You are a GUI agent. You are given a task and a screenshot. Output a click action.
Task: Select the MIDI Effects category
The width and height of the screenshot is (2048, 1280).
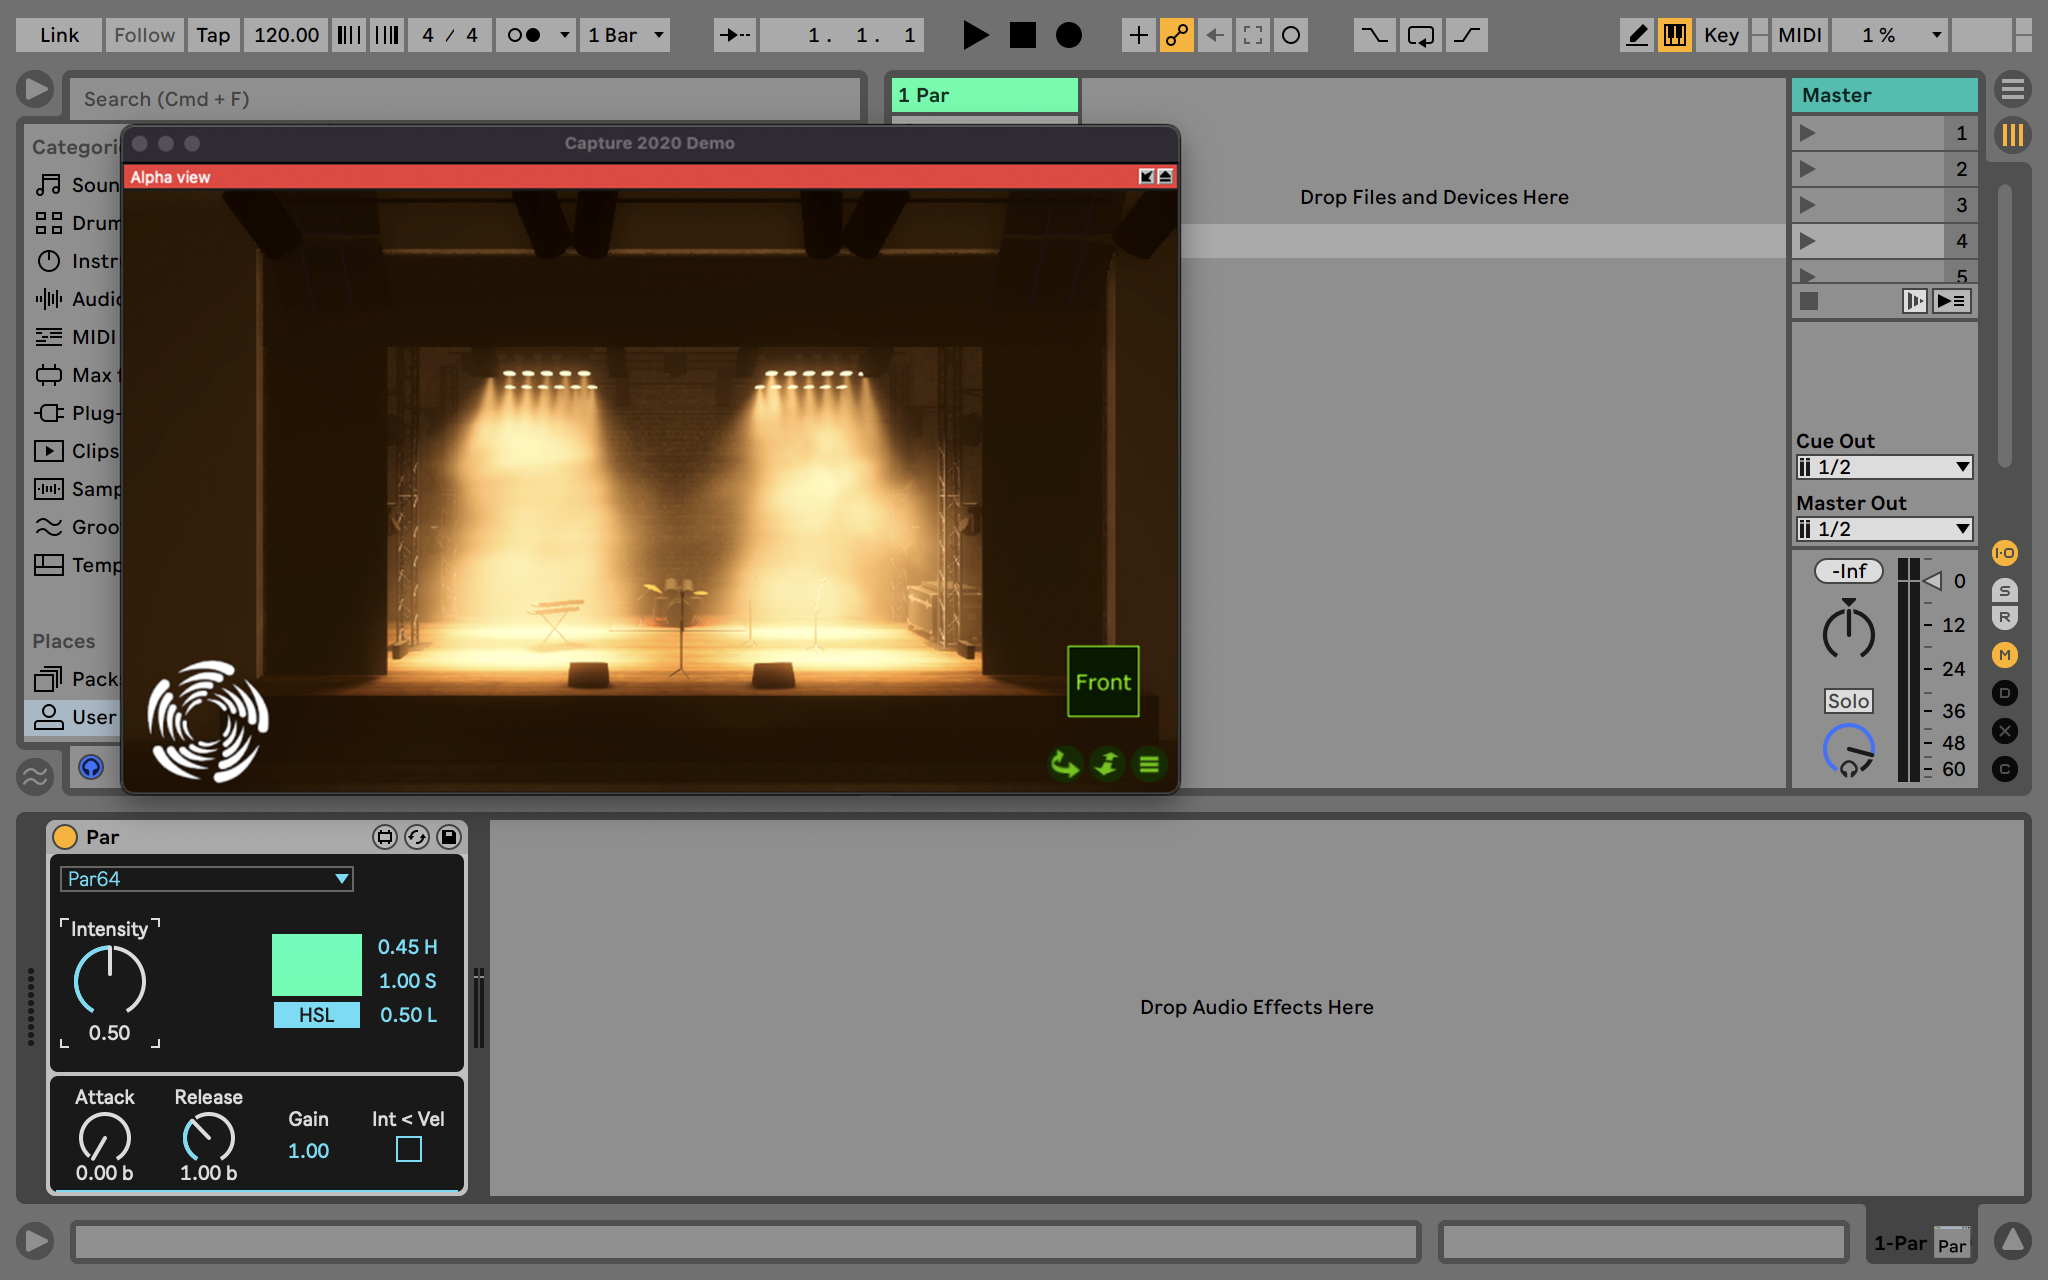(x=78, y=337)
